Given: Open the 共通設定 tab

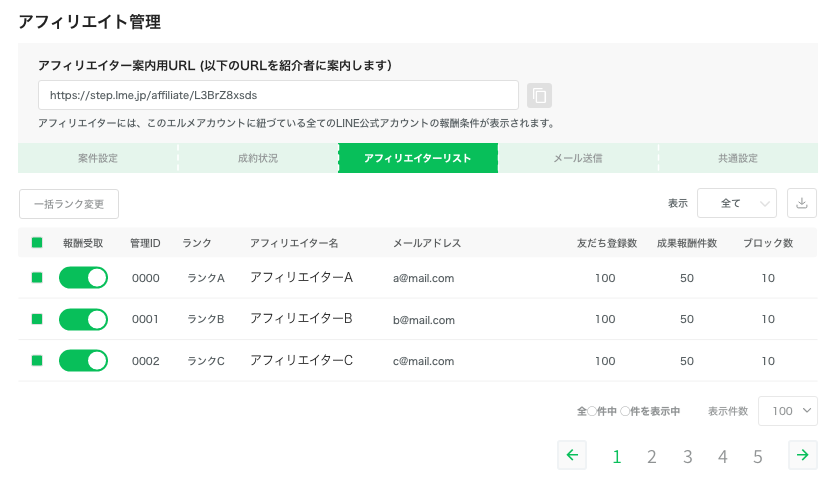Looking at the screenshot, I should click(x=738, y=158).
